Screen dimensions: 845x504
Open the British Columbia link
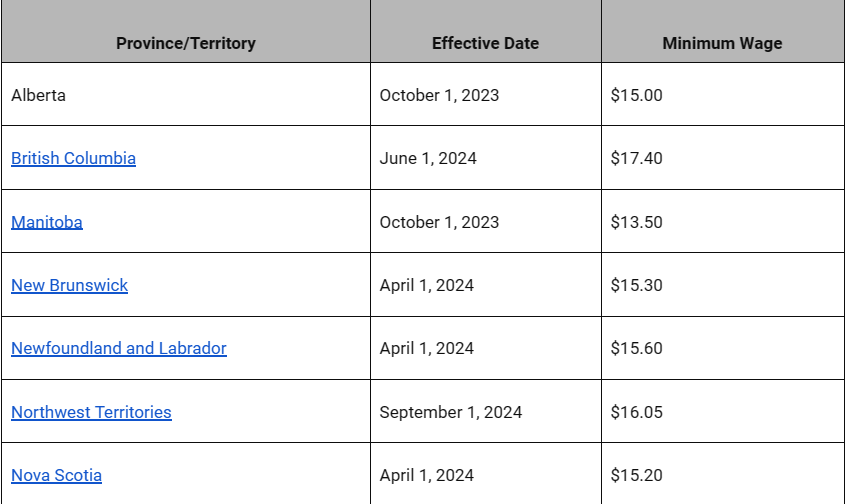click(x=73, y=158)
